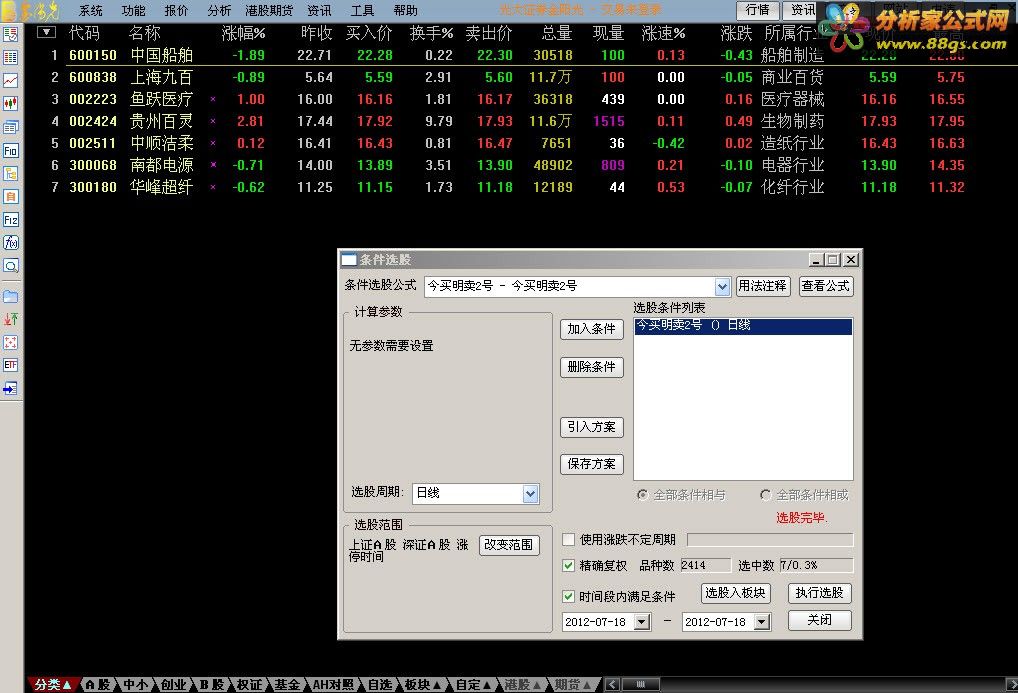This screenshot has width=1018, height=693.
Task: Click the 执行选股 button
Action: [x=819, y=593]
